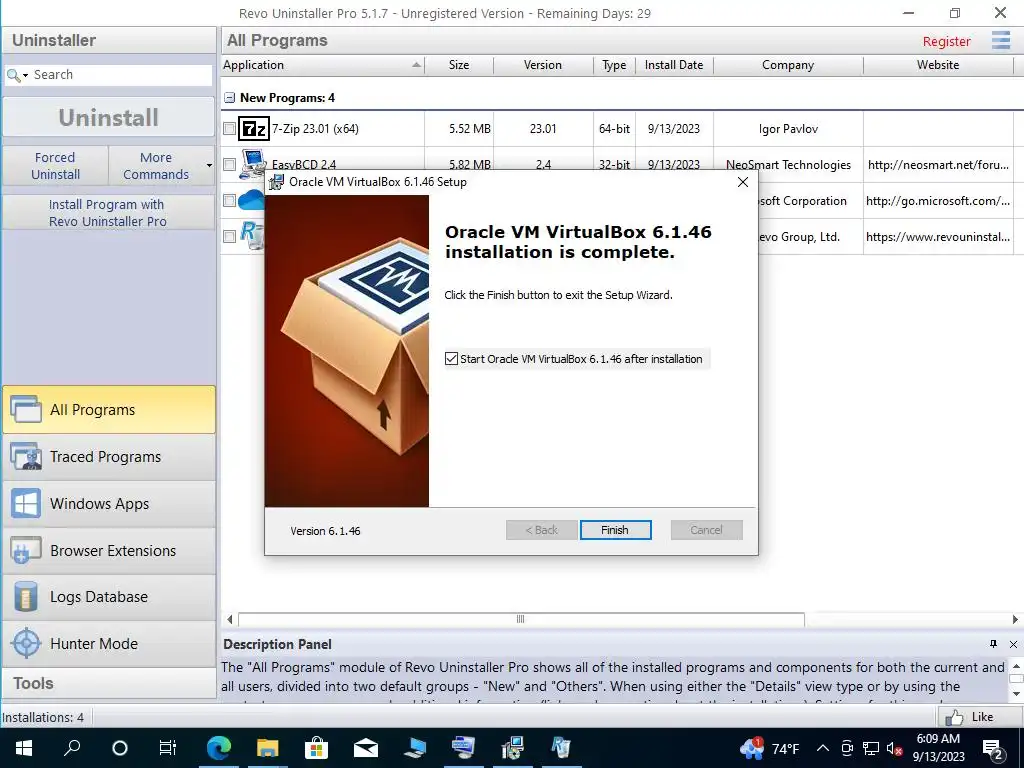Activate Hunter Mode
Image resolution: width=1024 pixels, height=768 pixels.
[x=109, y=643]
